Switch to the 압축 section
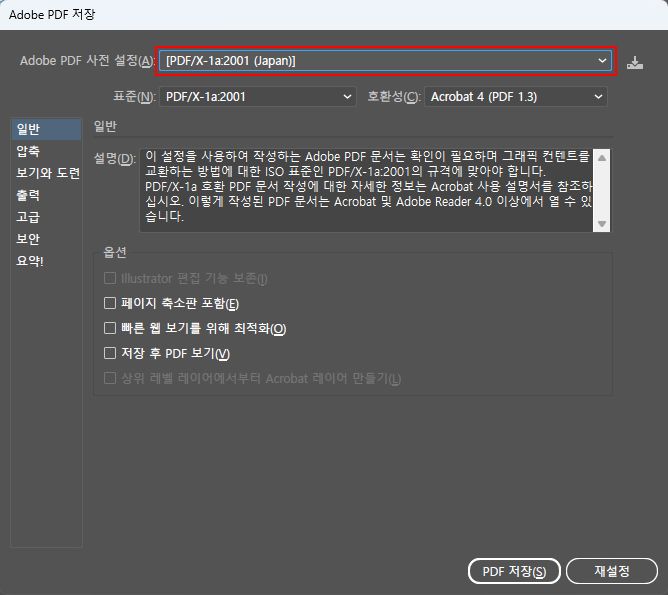The height and width of the screenshot is (595, 668). (28, 151)
